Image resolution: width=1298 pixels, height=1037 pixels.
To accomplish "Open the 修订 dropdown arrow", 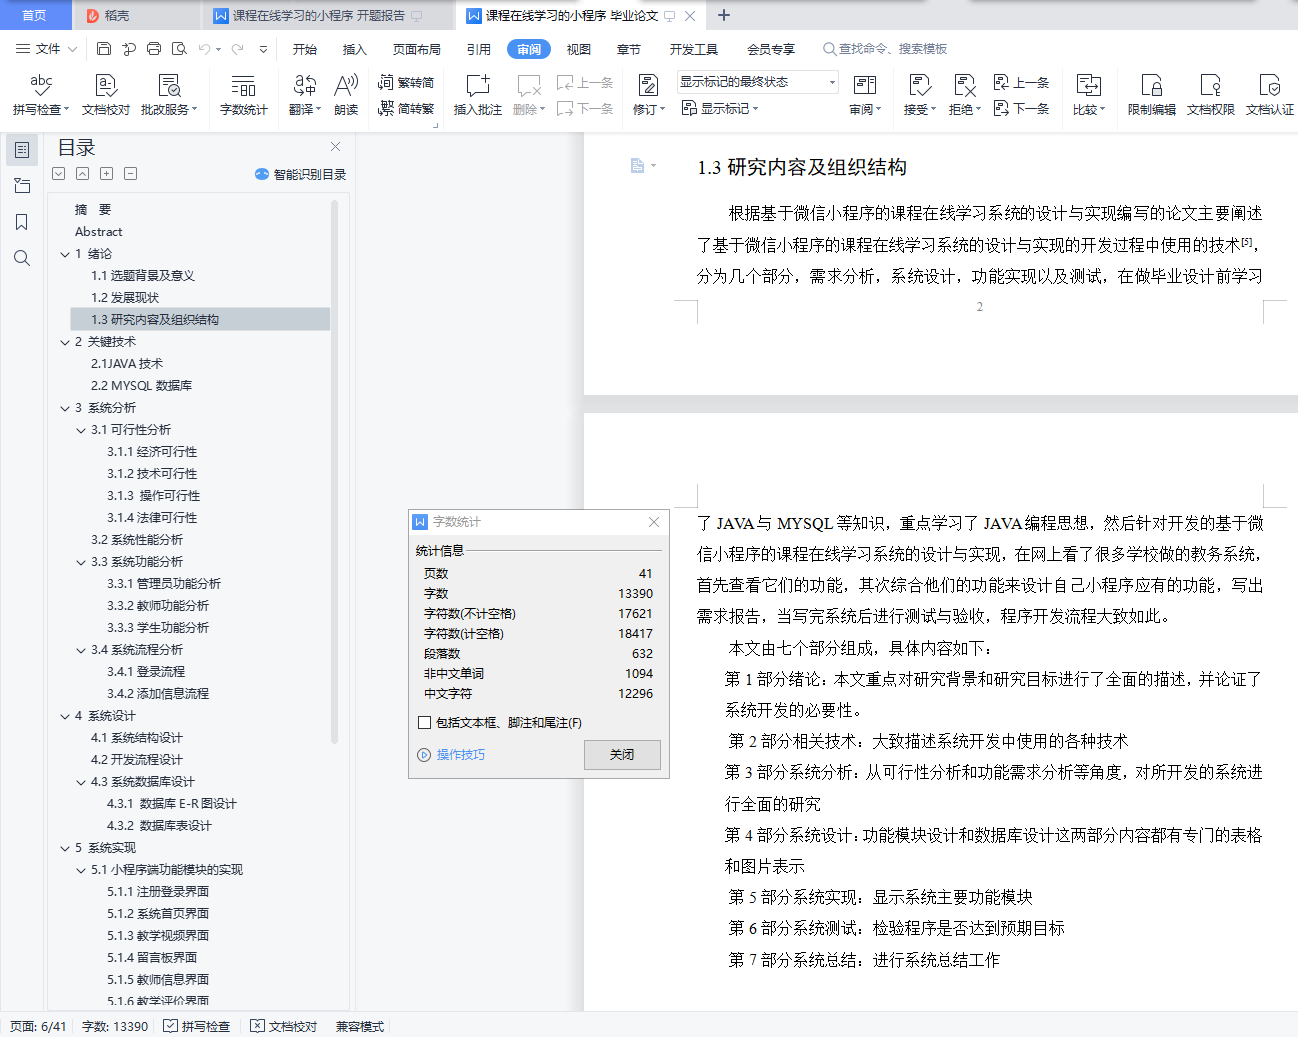I will 662,109.
